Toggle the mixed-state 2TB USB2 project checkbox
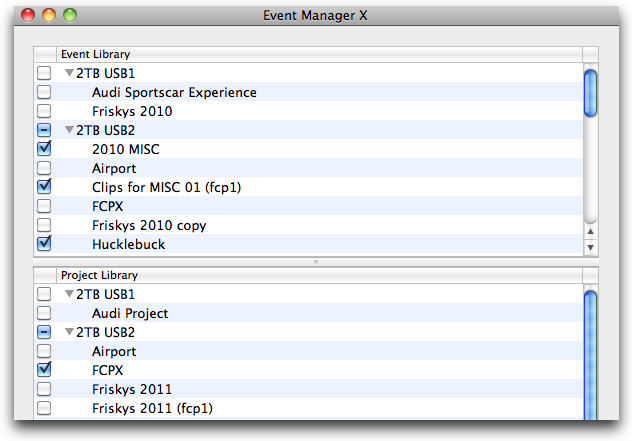This screenshot has height=441, width=632. click(x=44, y=332)
